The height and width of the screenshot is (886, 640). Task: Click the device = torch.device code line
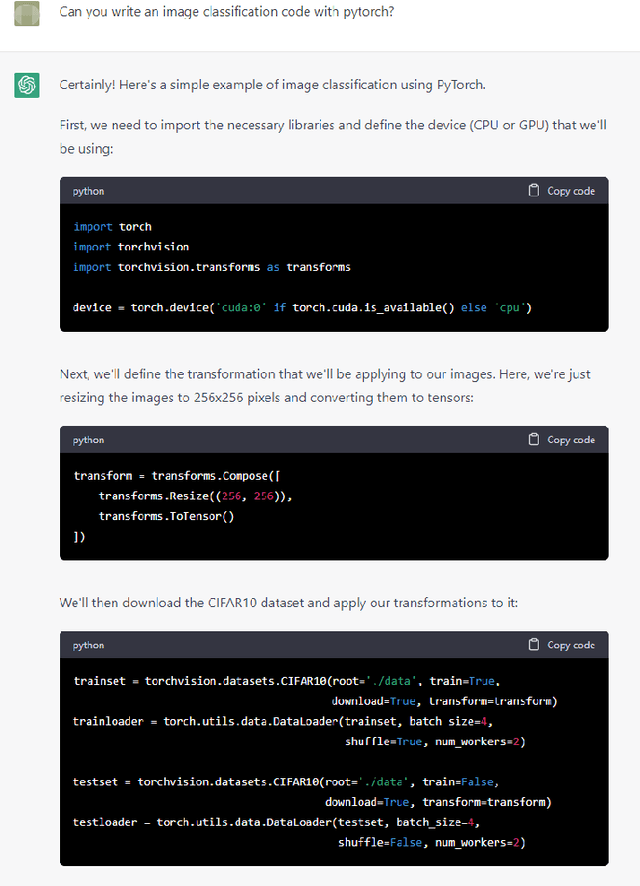click(302, 307)
